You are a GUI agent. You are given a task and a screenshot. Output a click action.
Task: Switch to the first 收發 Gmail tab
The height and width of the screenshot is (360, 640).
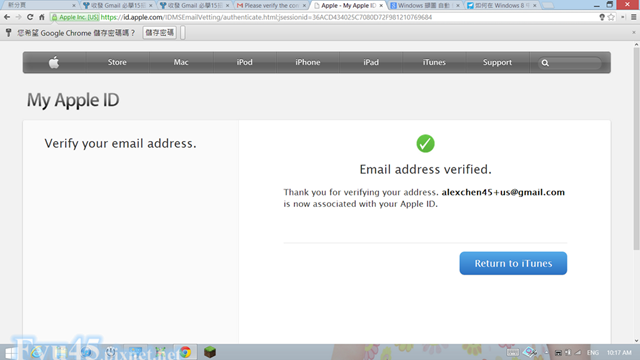click(x=118, y=5)
